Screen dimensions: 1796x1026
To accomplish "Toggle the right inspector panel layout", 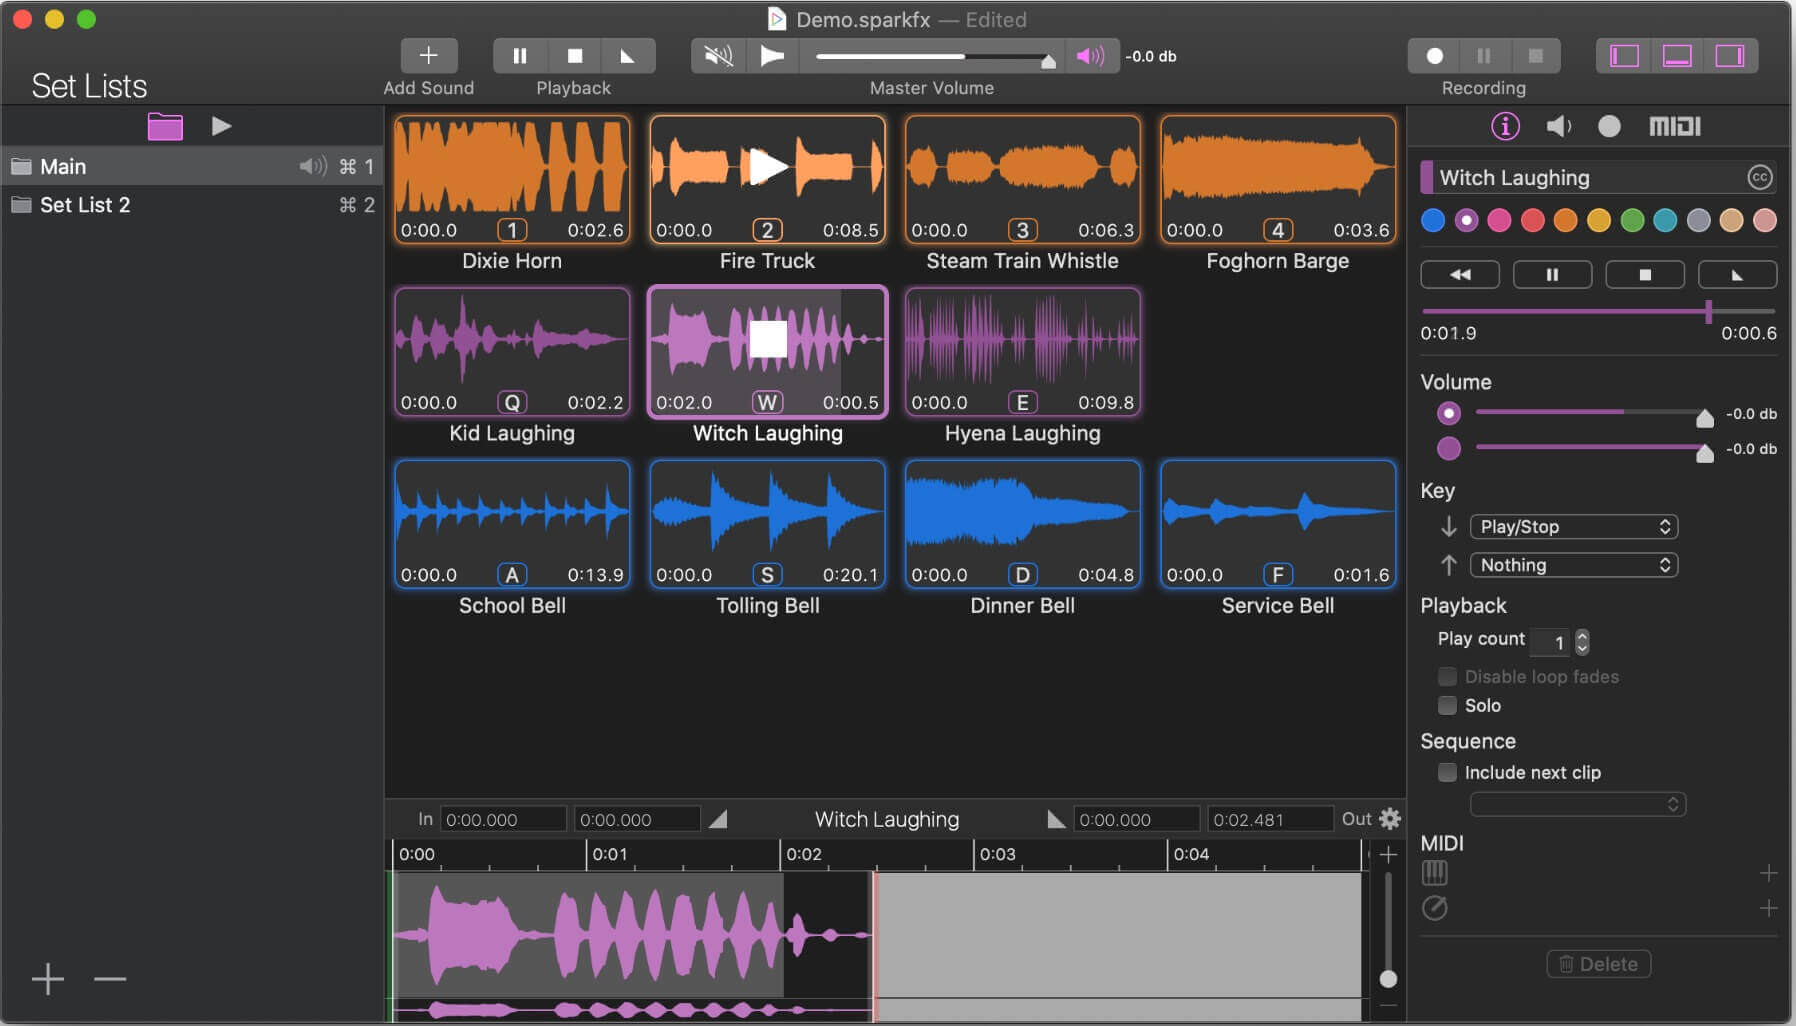I will (1730, 56).
